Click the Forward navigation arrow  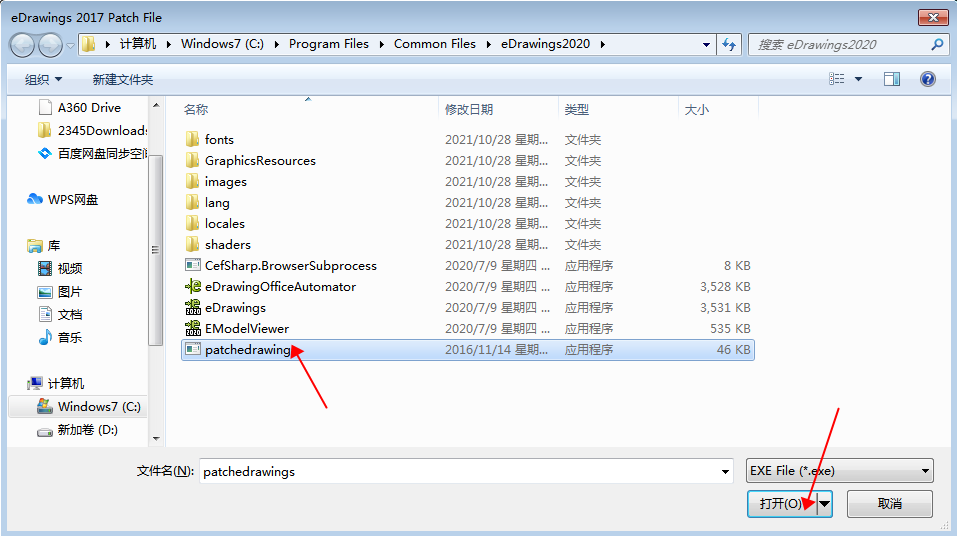[x=50, y=45]
